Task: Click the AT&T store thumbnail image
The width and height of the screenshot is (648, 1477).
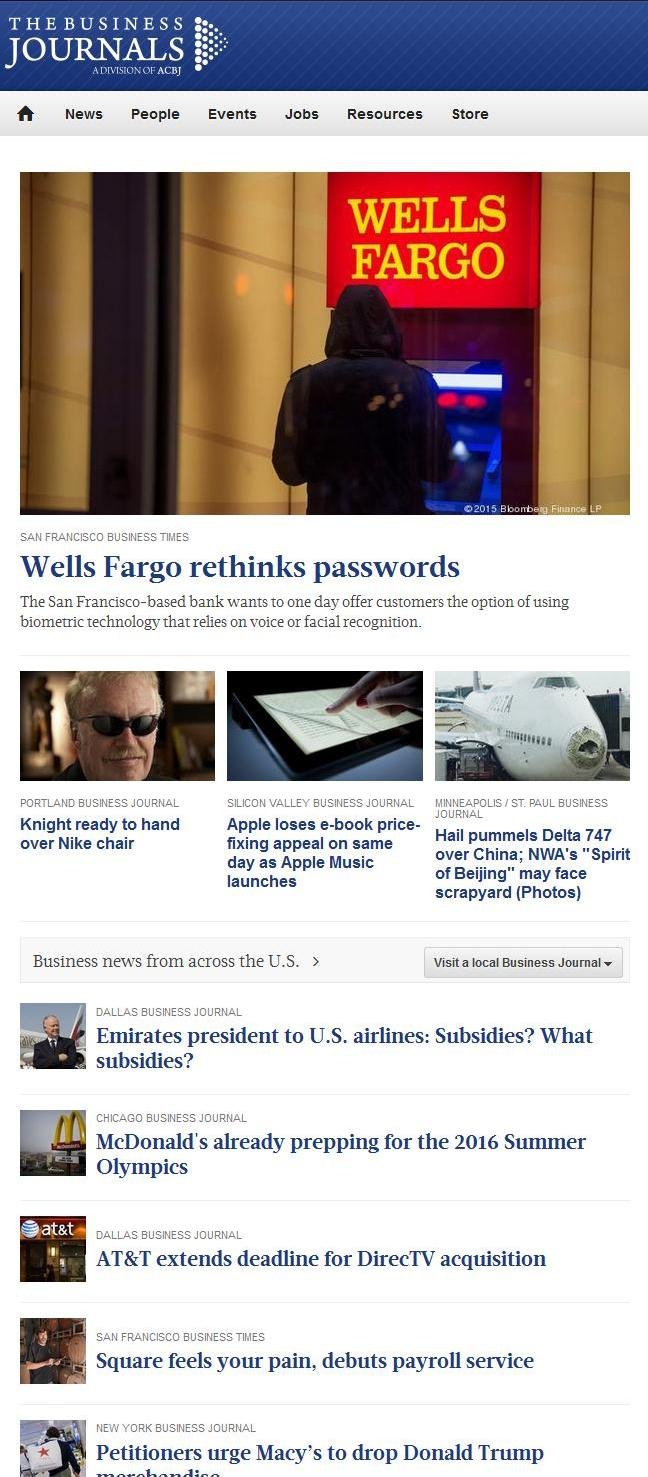Action: click(53, 1249)
